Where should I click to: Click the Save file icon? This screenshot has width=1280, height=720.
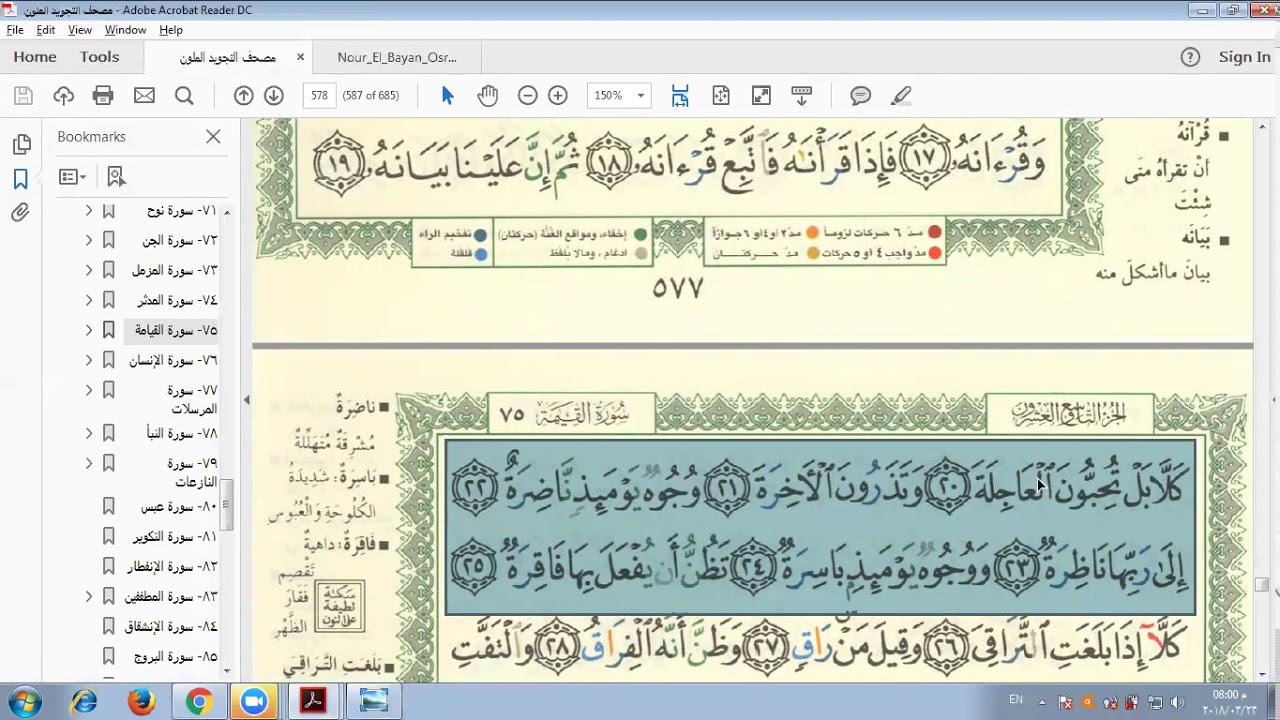point(23,95)
